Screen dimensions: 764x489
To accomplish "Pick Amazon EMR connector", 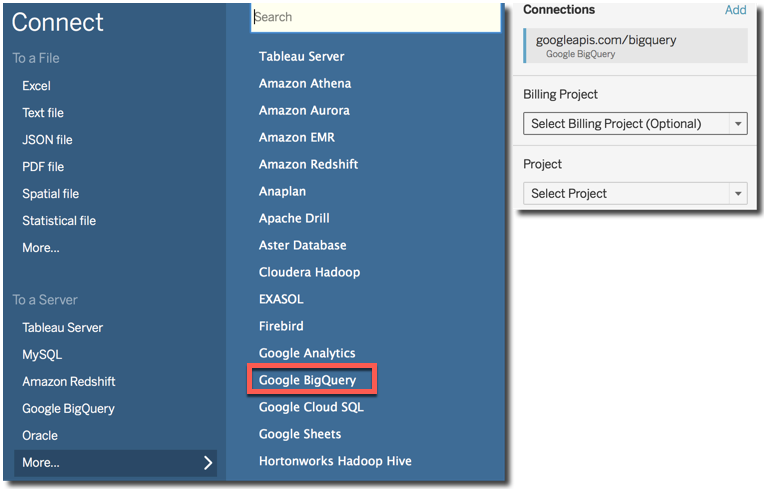I will coord(297,137).
